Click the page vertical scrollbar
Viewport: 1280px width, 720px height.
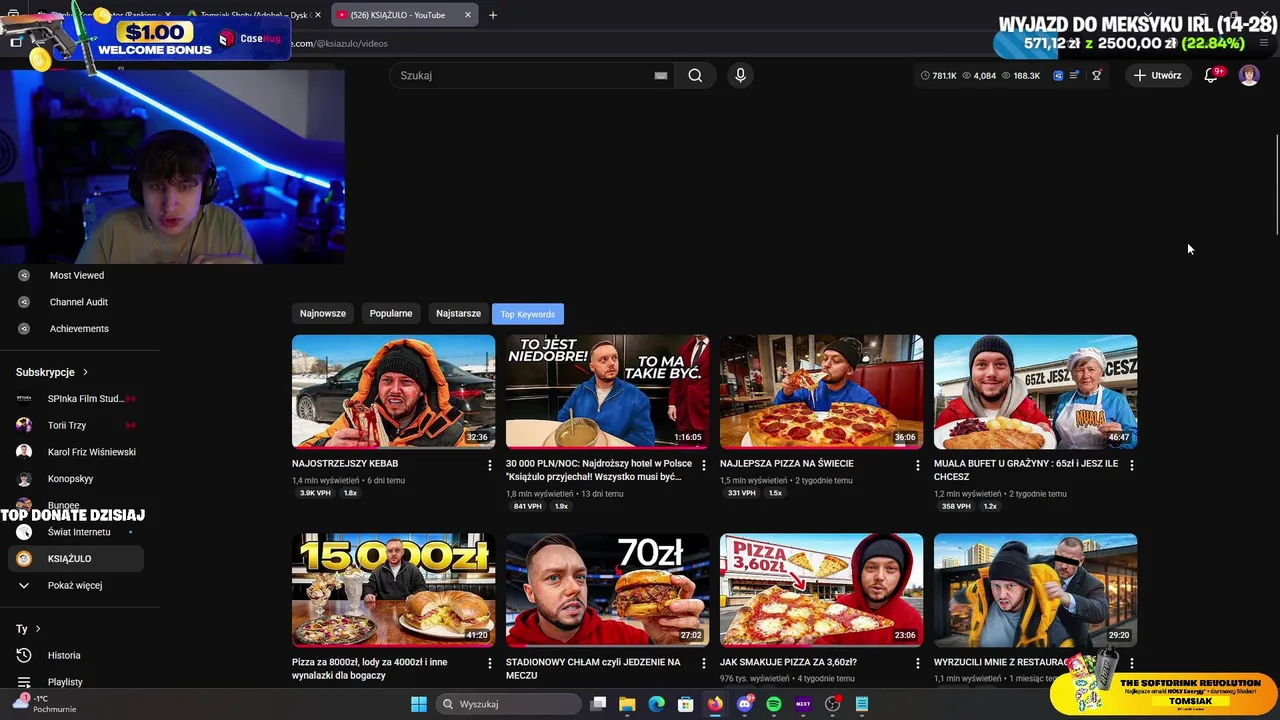coord(1275,185)
